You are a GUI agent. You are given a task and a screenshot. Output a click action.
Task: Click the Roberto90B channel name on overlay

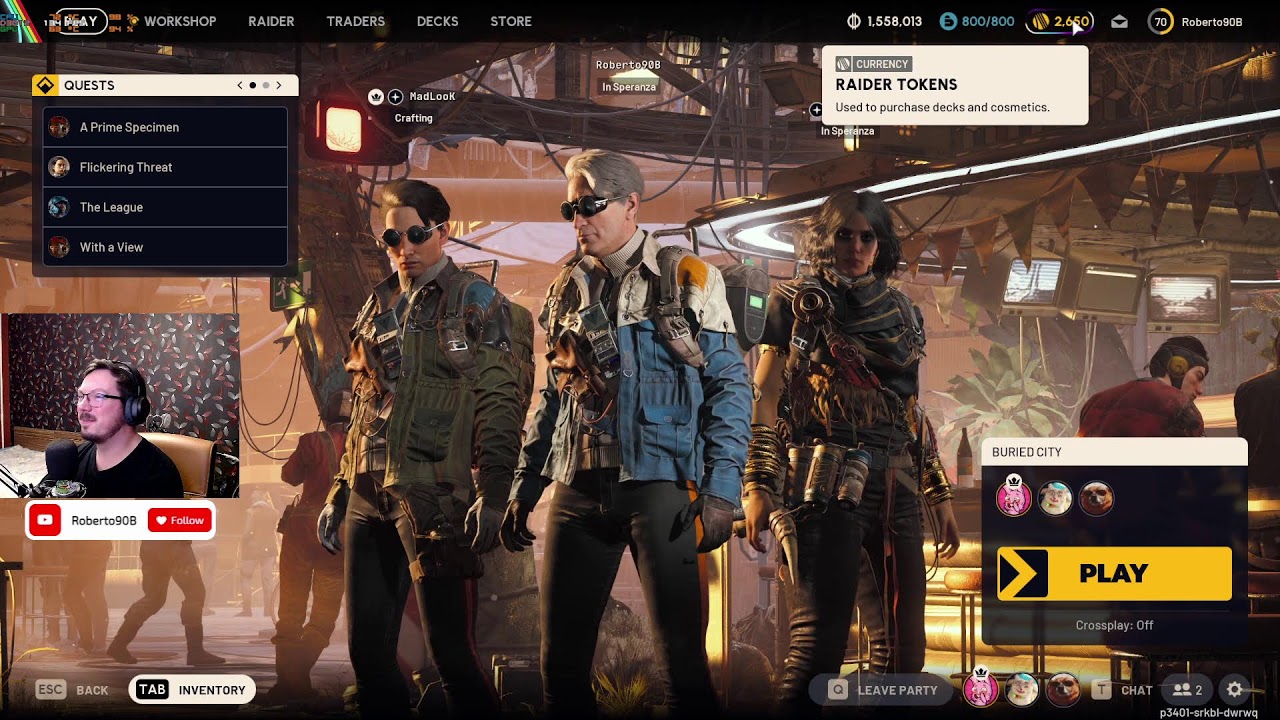pos(104,521)
